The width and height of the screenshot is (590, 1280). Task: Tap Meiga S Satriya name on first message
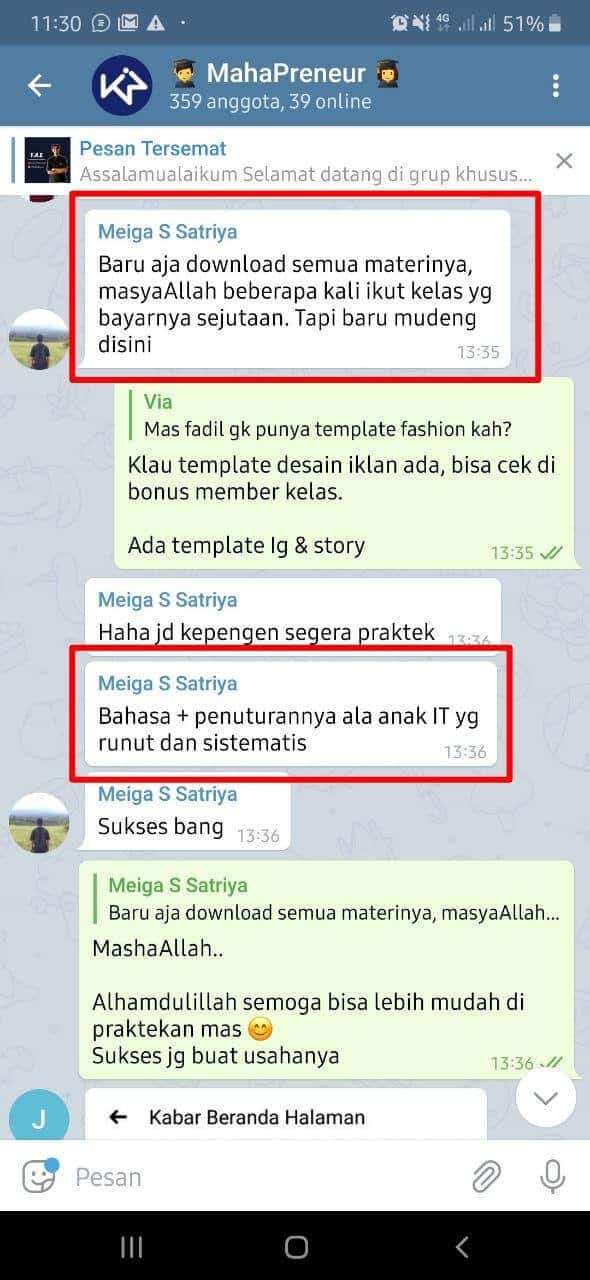click(168, 232)
